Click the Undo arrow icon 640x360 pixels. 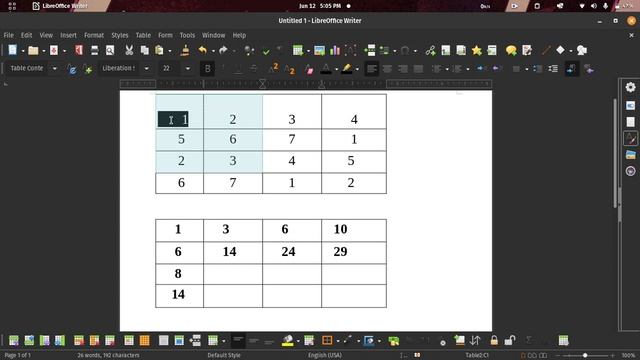(x=202, y=50)
